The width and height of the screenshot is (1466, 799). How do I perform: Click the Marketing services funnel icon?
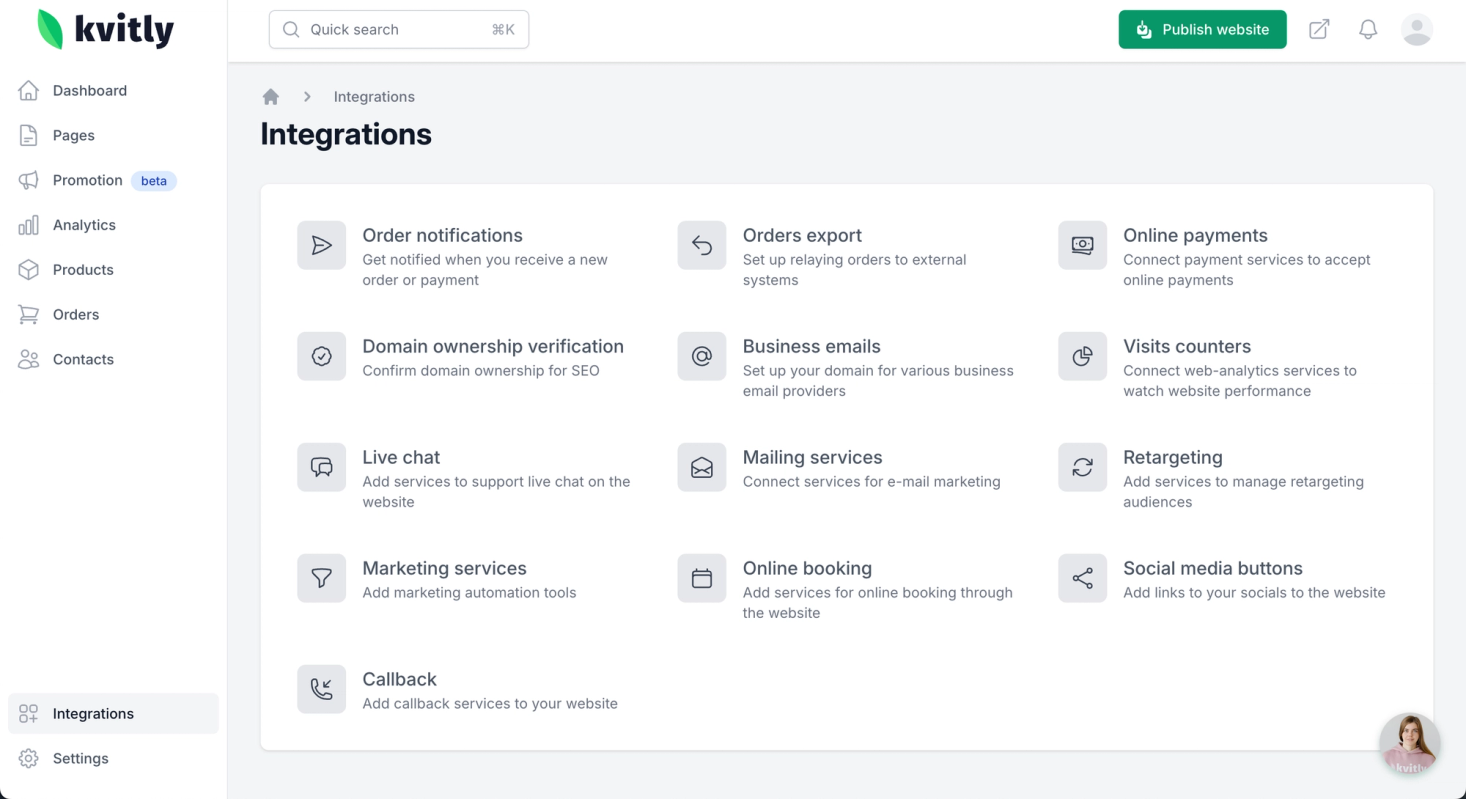click(x=321, y=578)
